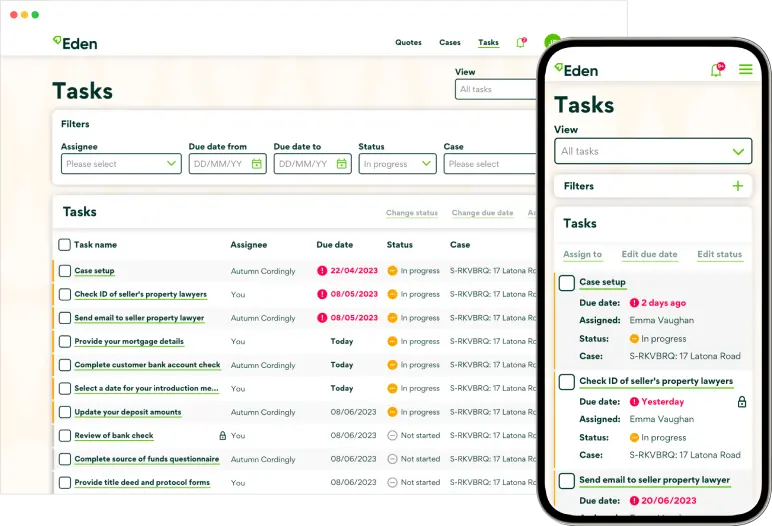Open Complete source of funds questionnaire task
Screen dimensions: 772x526
point(147,459)
